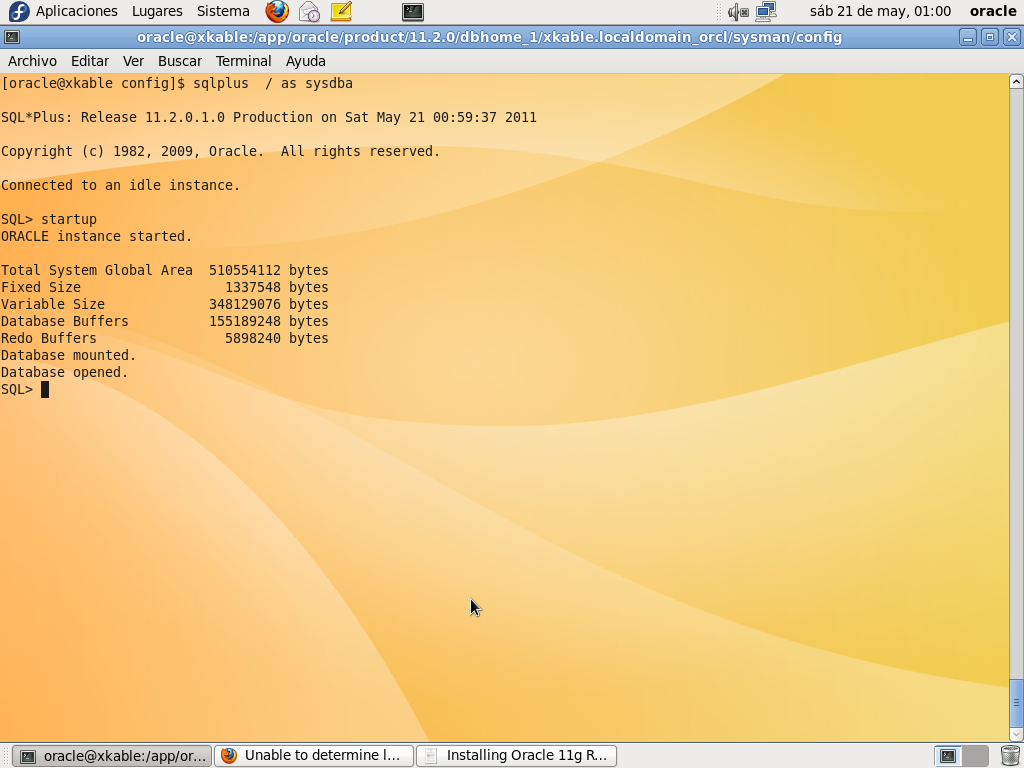This screenshot has height=768, width=1024.
Task: Click the 'ORACLE instance started.' line
Action: 97,236
